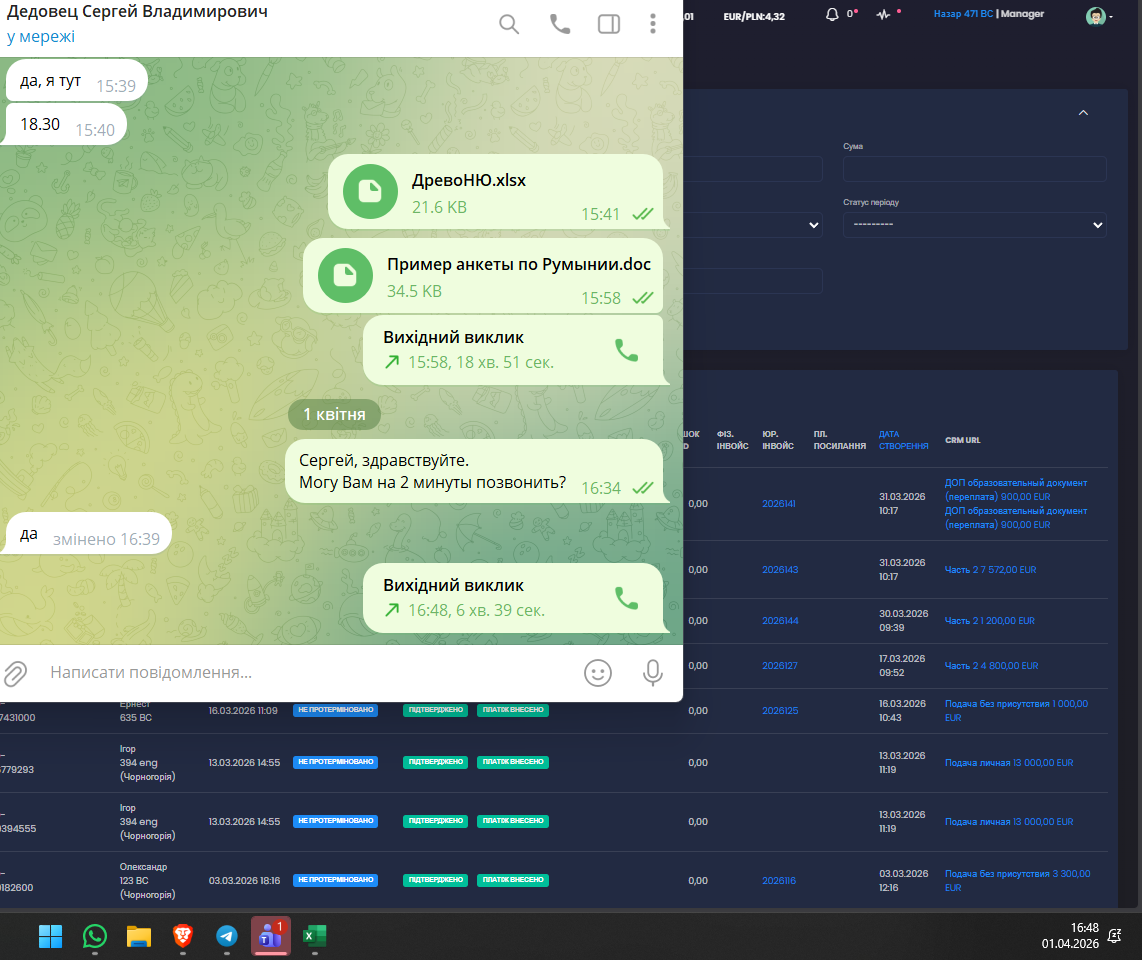Click the paperclip attach file icon
The width and height of the screenshot is (1142, 960).
[x=15, y=674]
